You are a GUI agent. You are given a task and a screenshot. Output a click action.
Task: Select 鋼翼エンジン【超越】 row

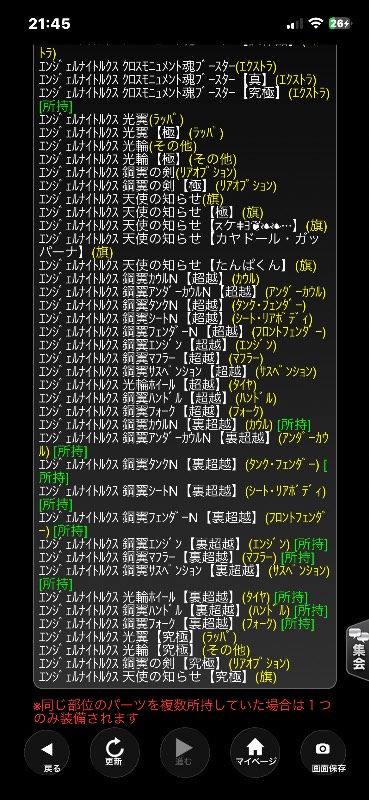(x=158, y=345)
